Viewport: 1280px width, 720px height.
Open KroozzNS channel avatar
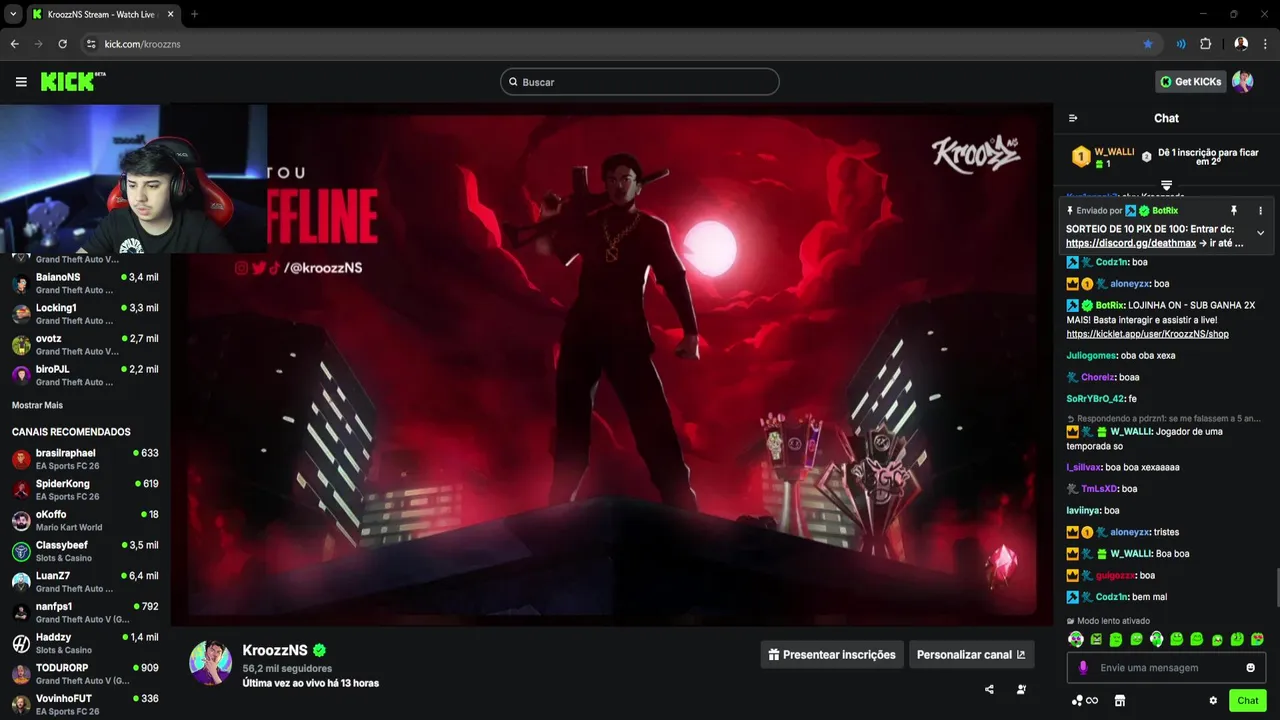(x=211, y=663)
